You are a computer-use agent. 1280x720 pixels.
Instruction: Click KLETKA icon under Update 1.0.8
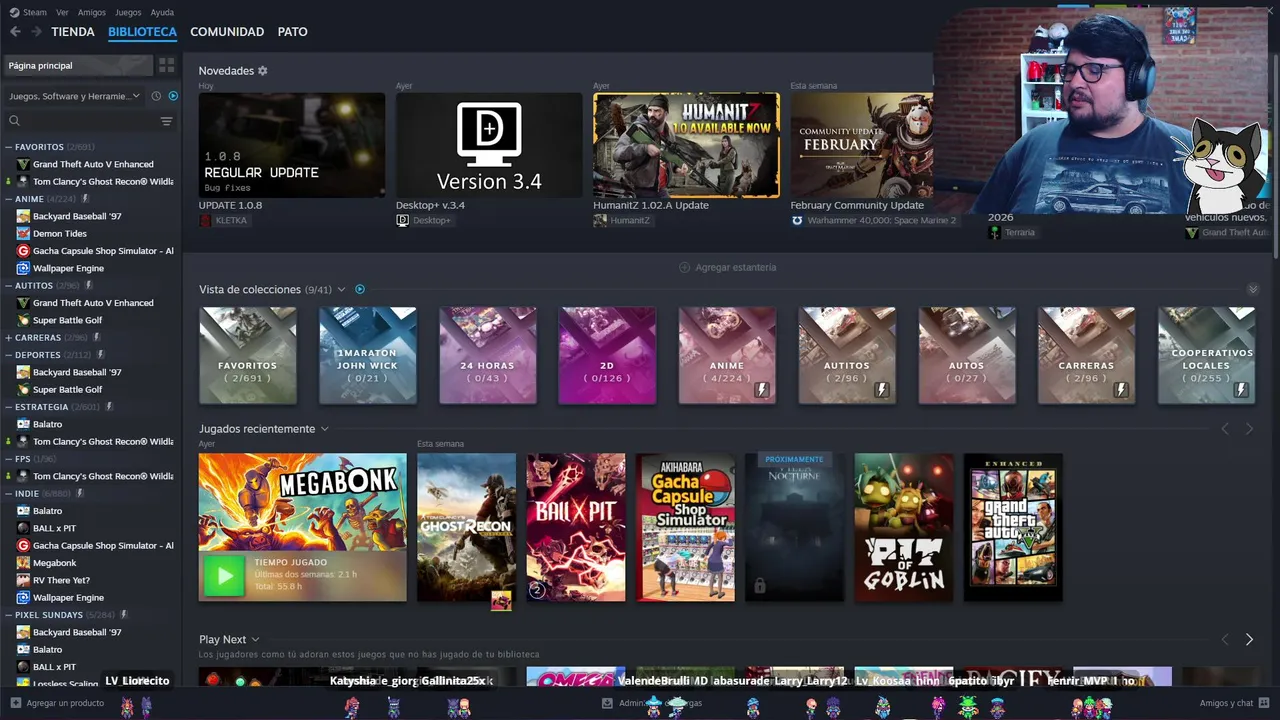point(205,220)
